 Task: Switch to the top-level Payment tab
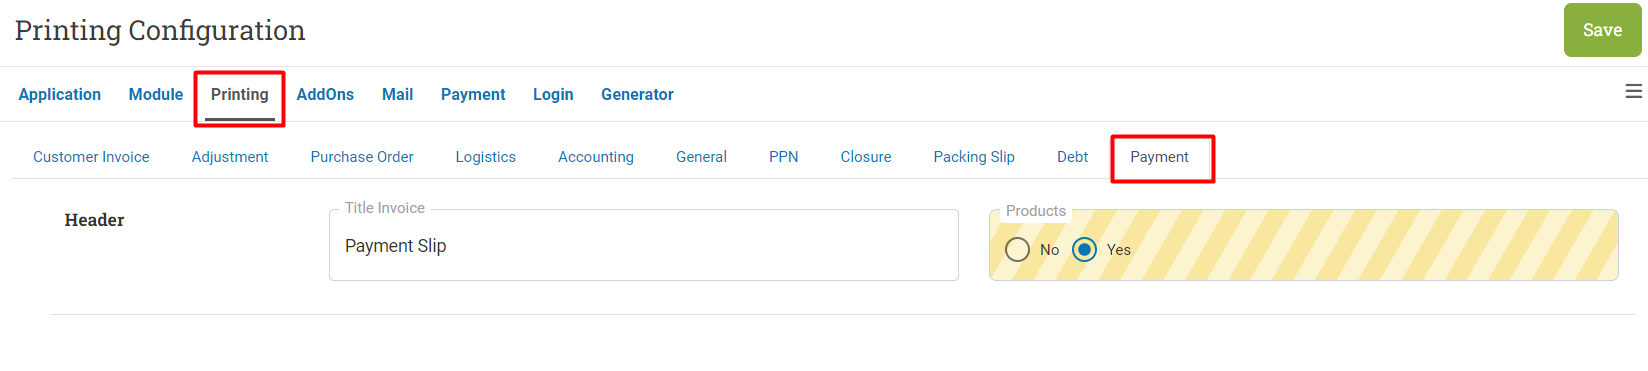pos(473,94)
